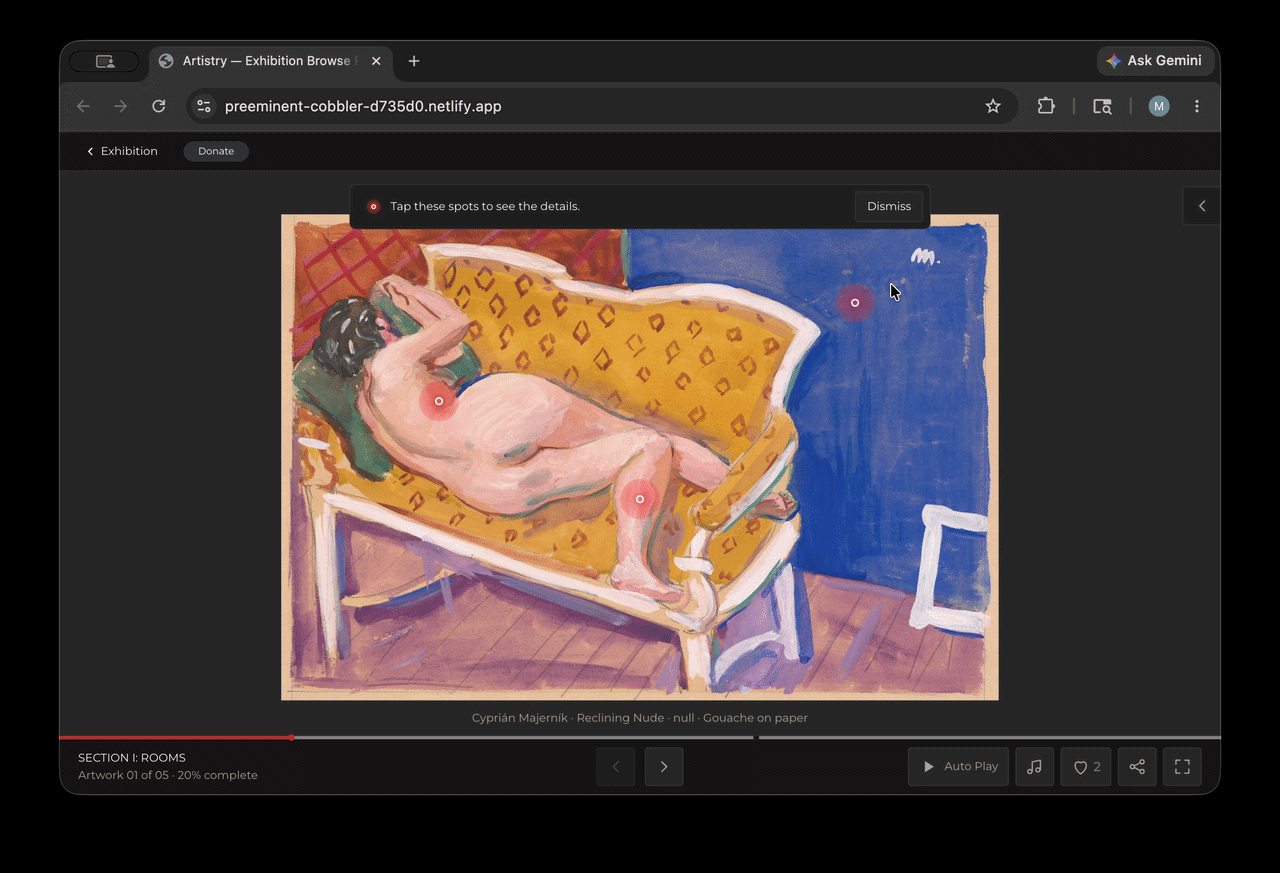Like the artwork with the heart button
Screen dimensions: 1280x873
[1086, 767]
